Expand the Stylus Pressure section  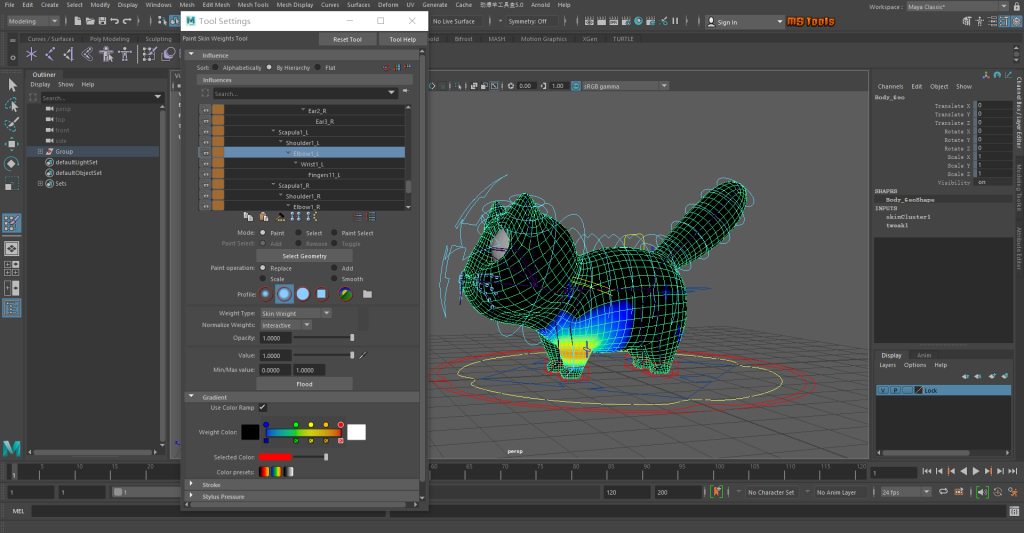pyautogui.click(x=191, y=496)
